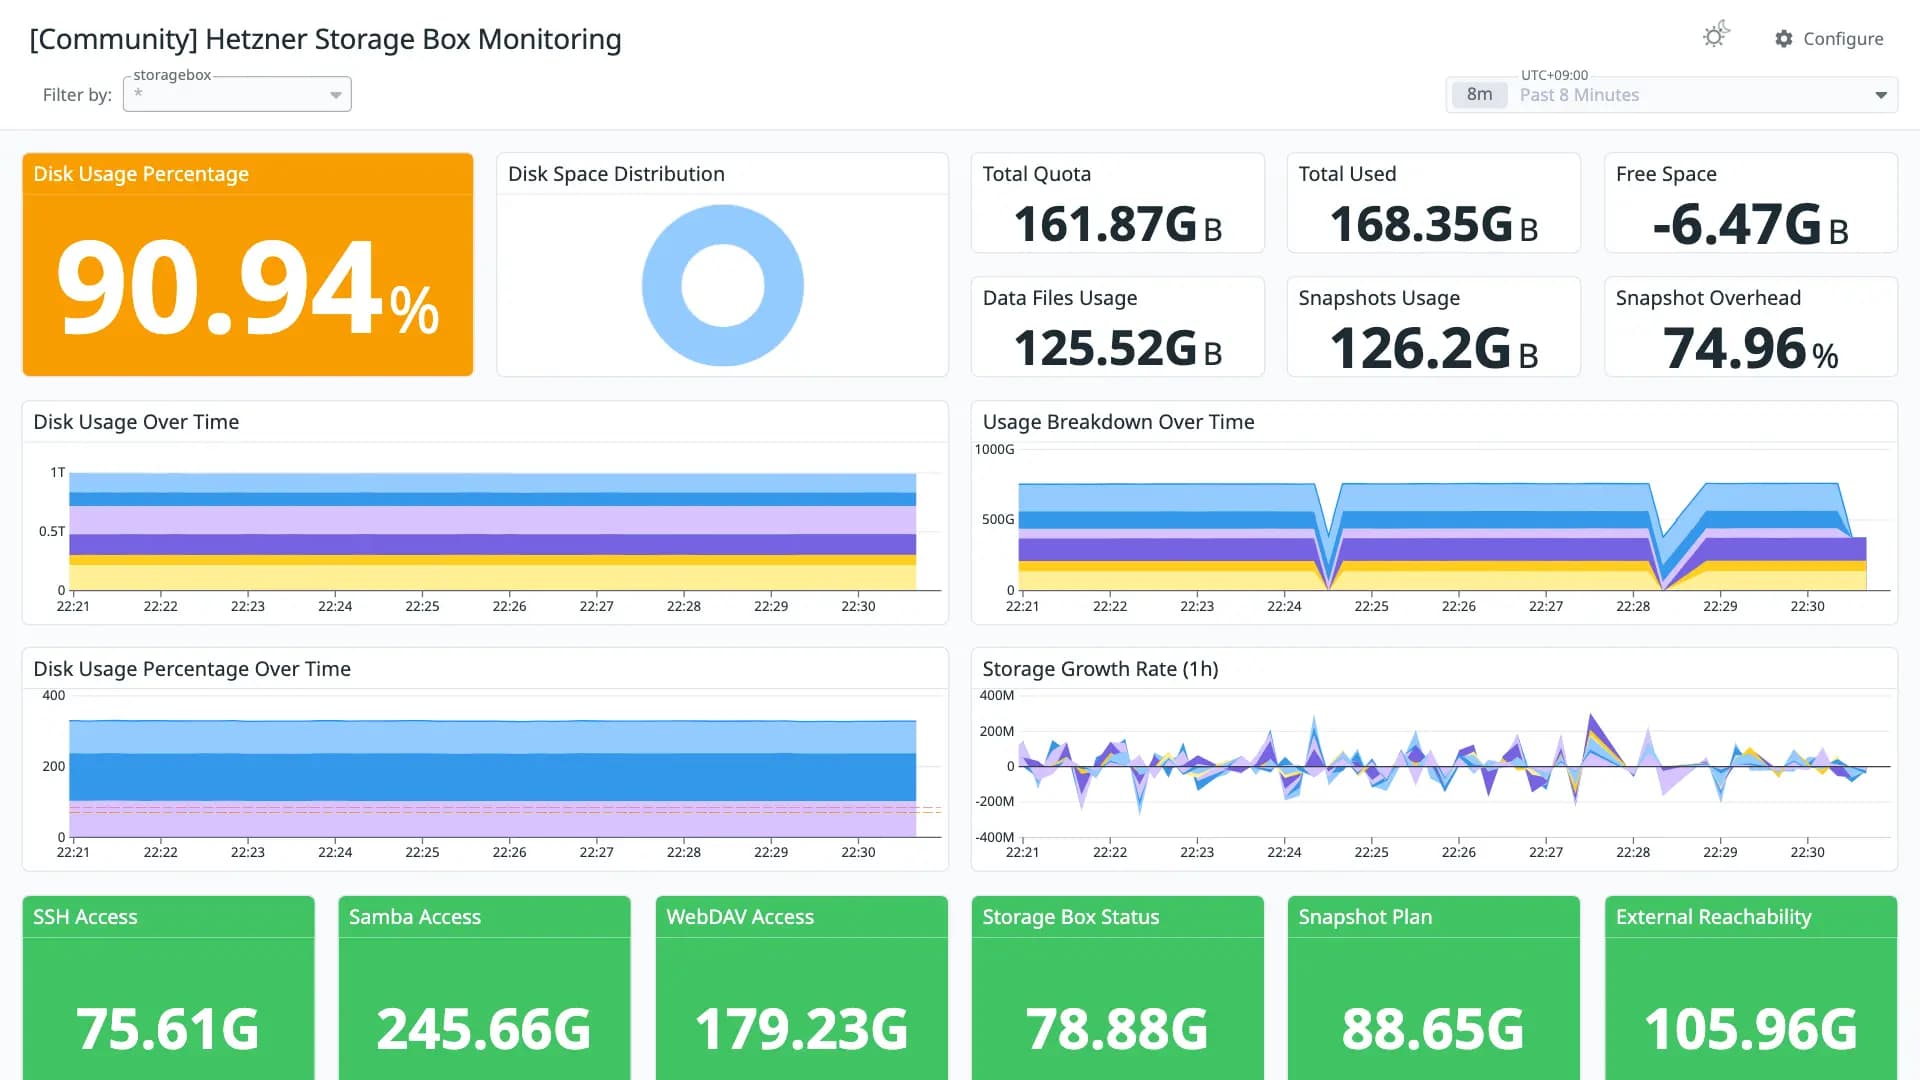Click the Configure gear icon
1920x1080 pixels.
[1784, 39]
